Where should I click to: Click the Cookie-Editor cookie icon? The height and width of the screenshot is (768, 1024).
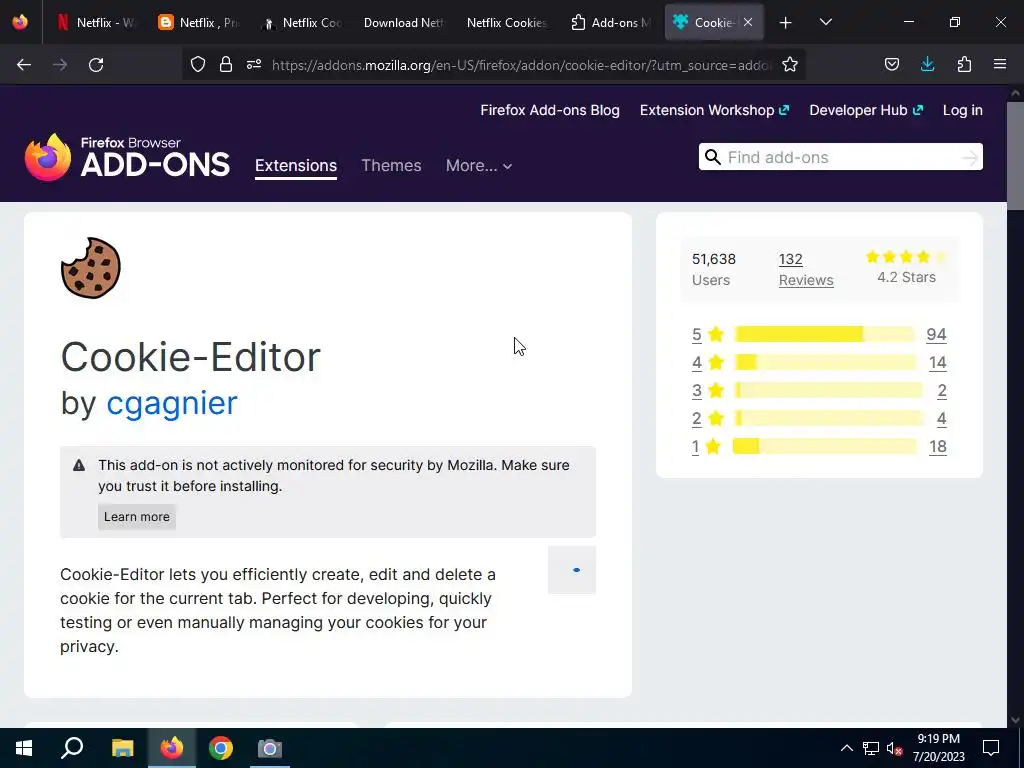tap(91, 268)
